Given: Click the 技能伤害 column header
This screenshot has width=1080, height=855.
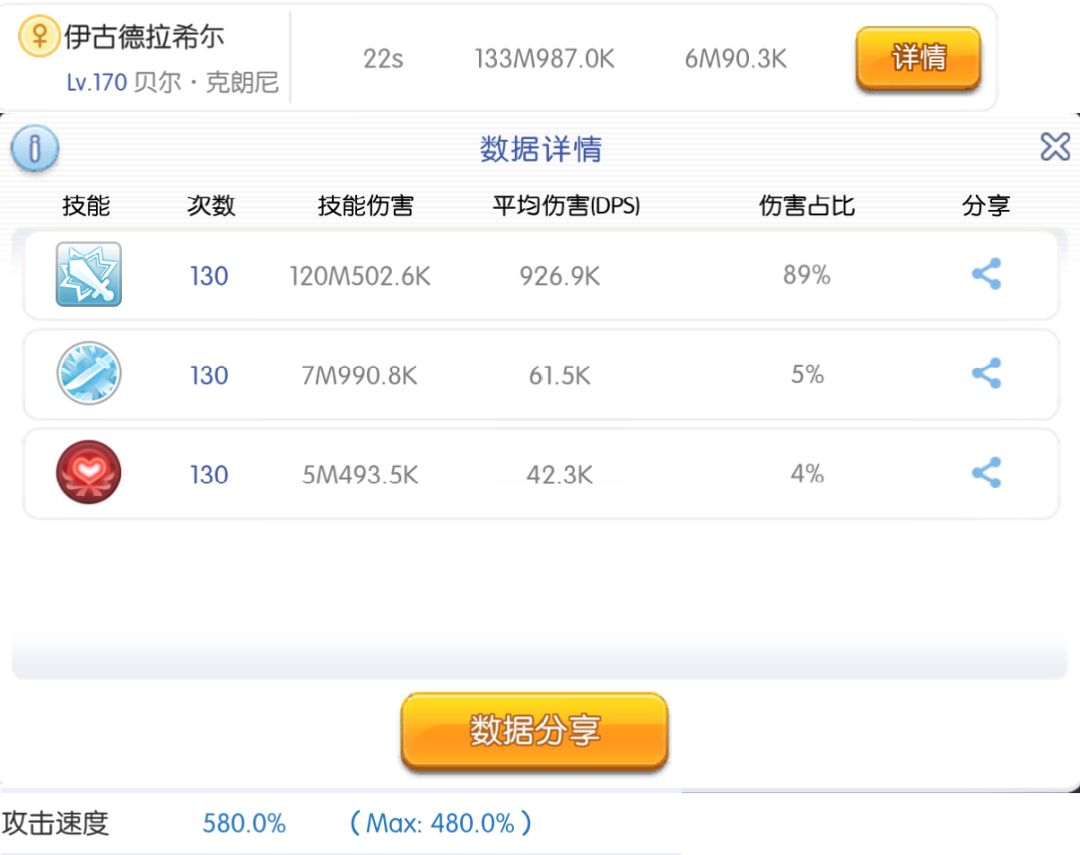Looking at the screenshot, I should tap(365, 206).
